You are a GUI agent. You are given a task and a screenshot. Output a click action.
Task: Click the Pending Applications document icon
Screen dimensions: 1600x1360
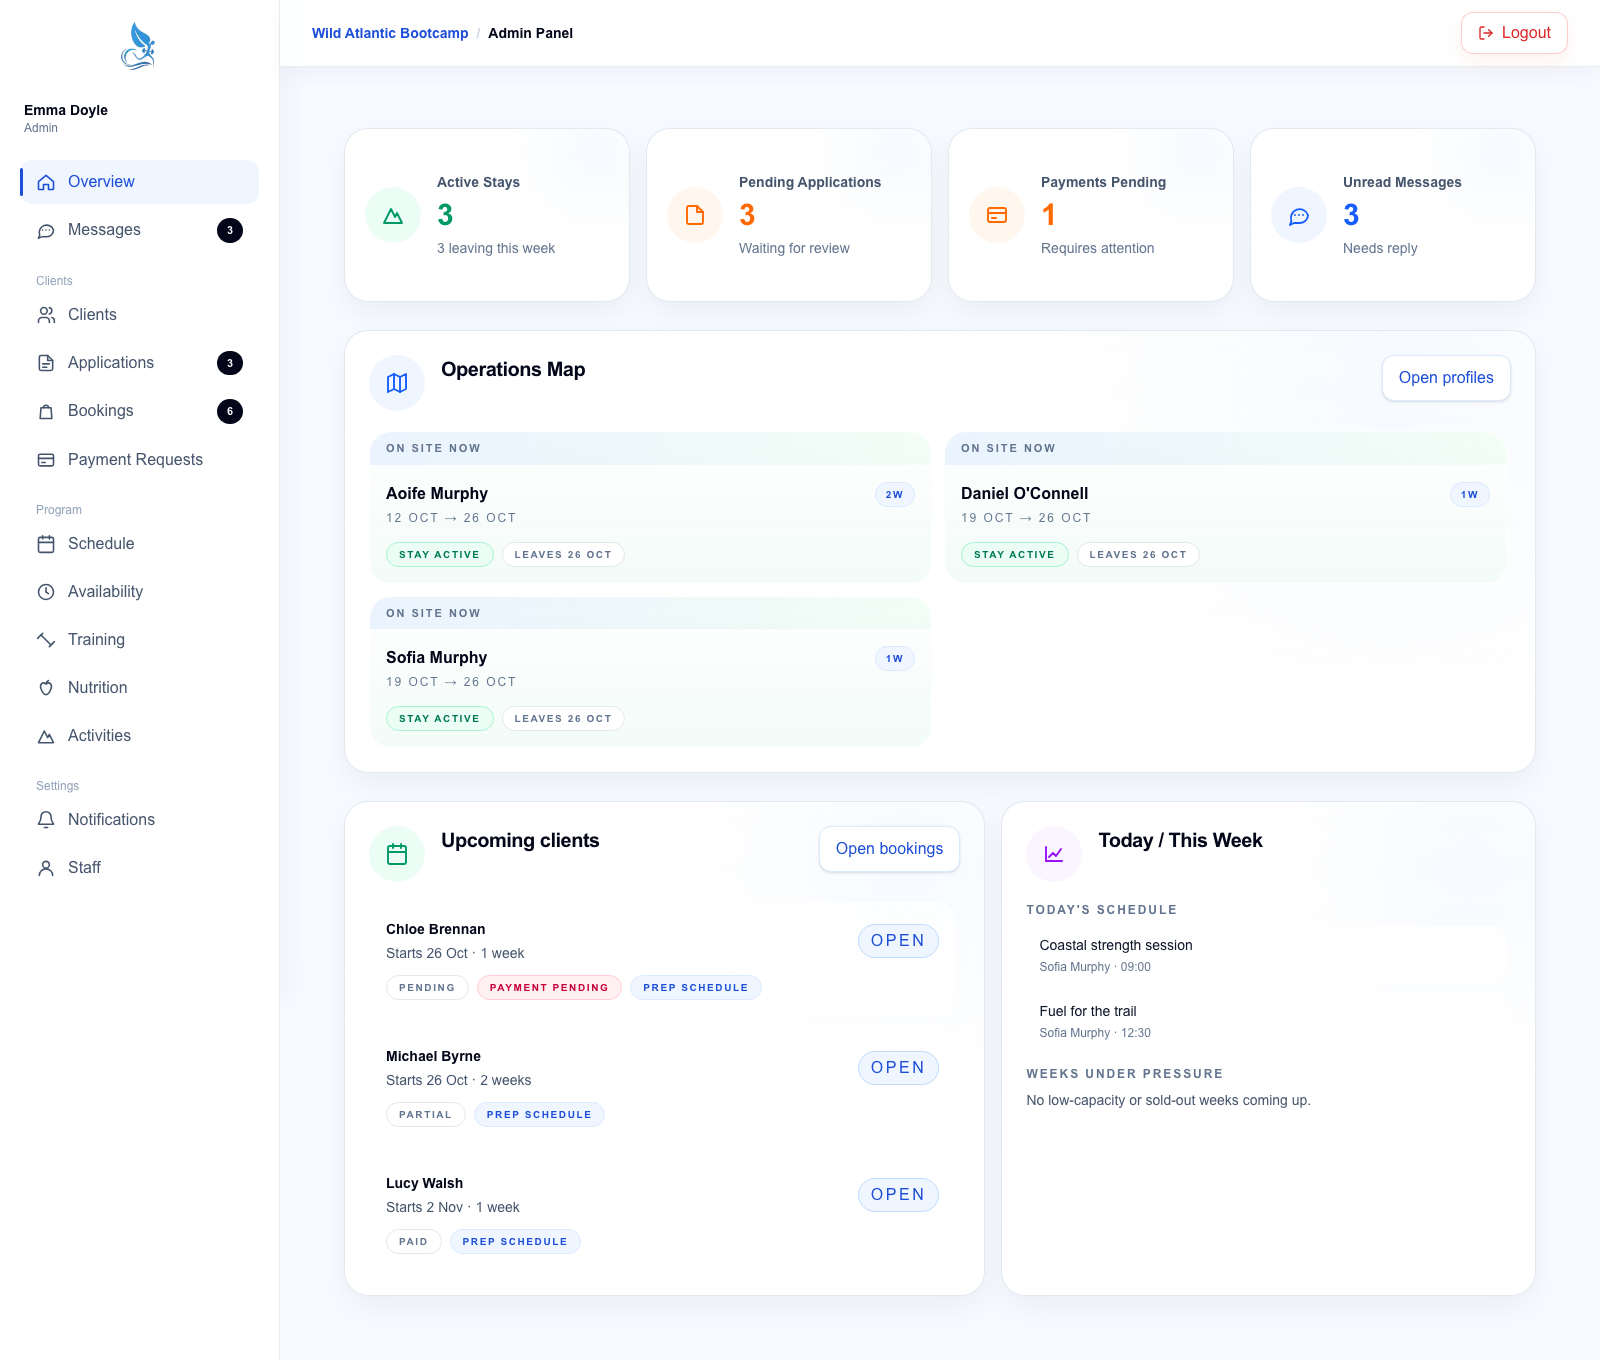point(695,215)
